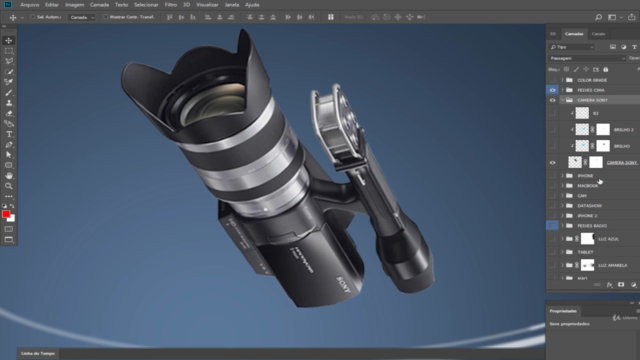Reset default foreground and background colors

[x=4, y=206]
